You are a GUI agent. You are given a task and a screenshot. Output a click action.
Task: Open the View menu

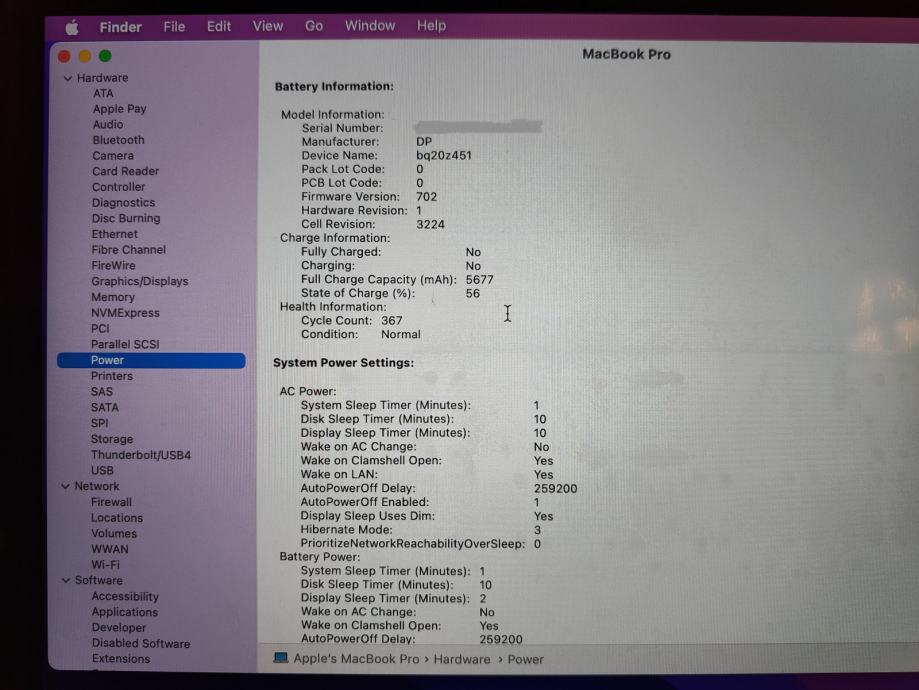tap(268, 26)
